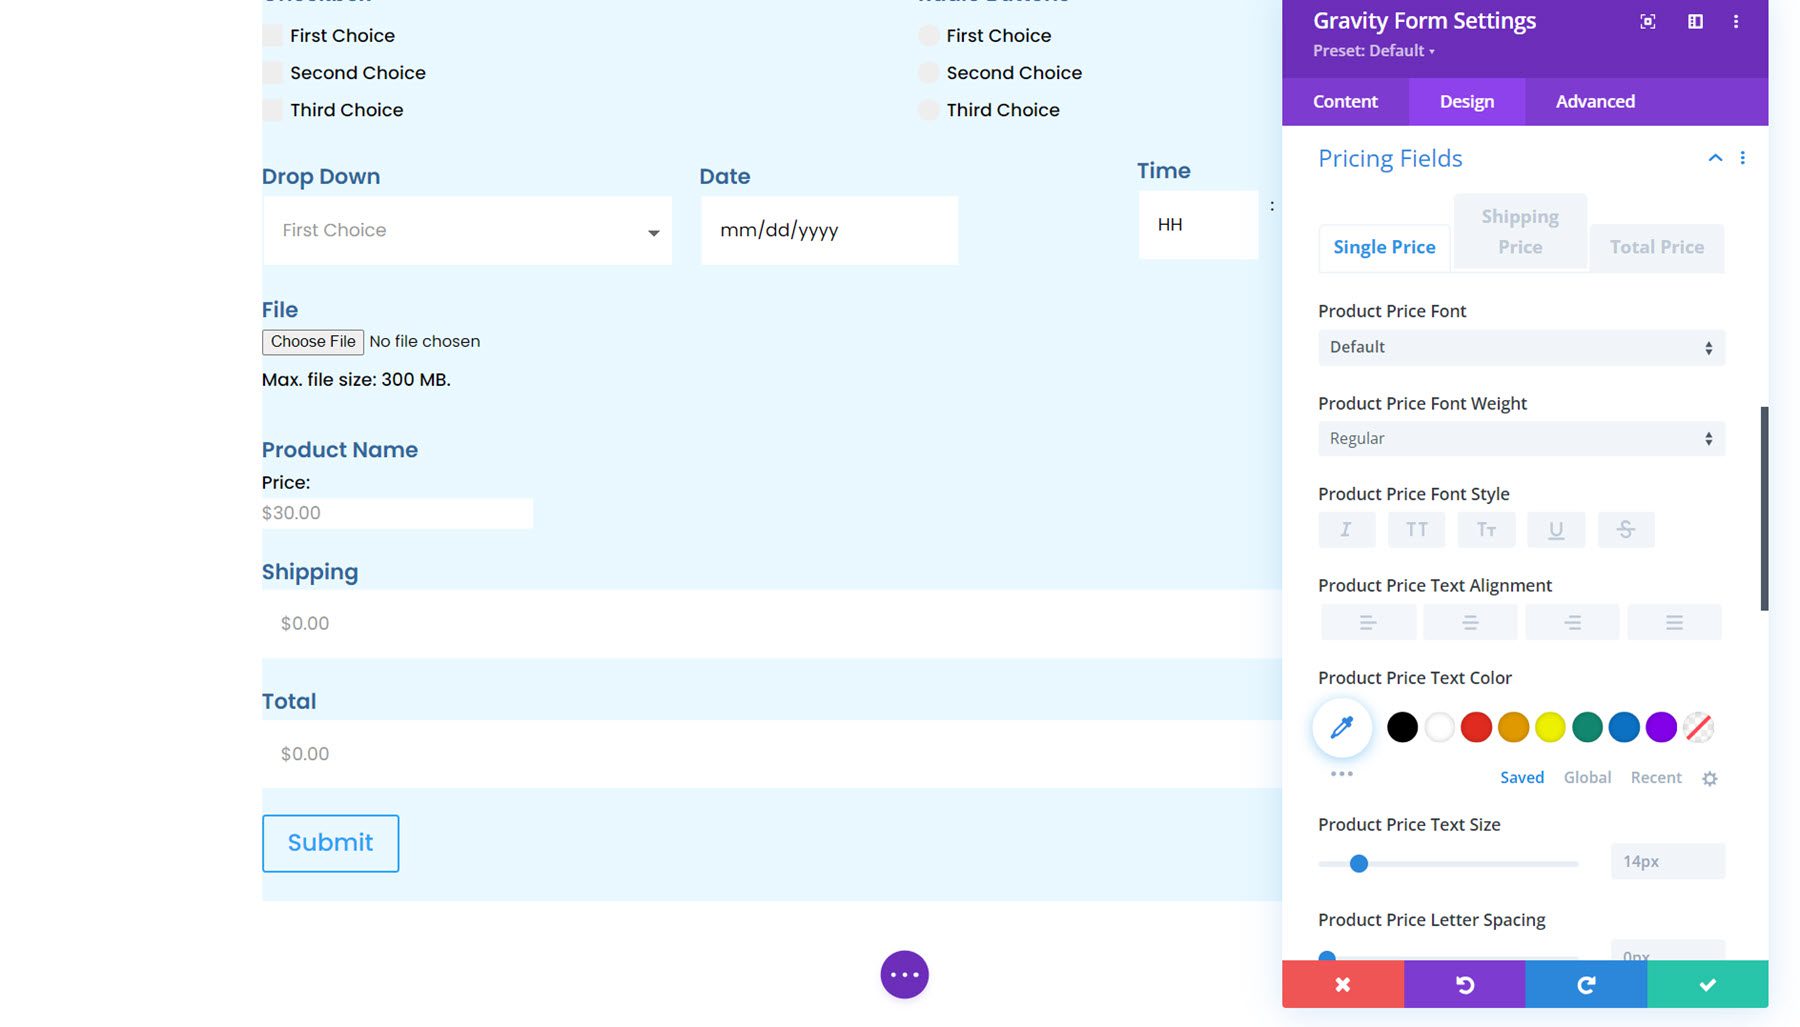Set Product Price Text Alignment to center
This screenshot has height=1027, width=1800.
click(1470, 621)
